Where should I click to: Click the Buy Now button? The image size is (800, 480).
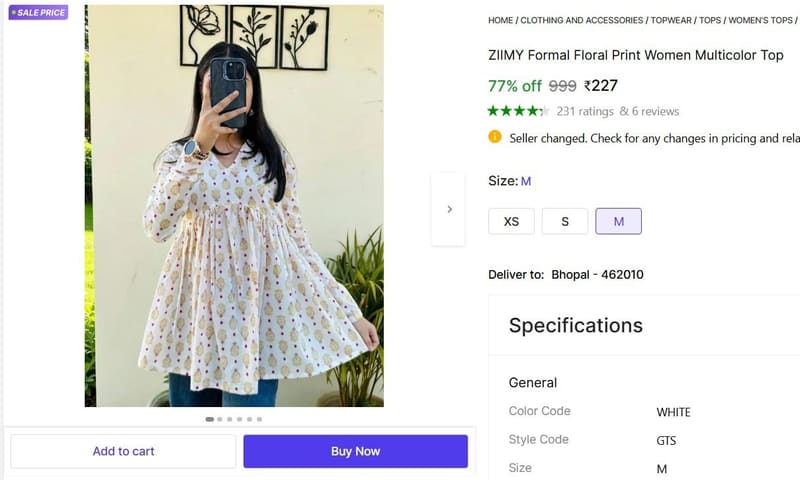tap(356, 451)
